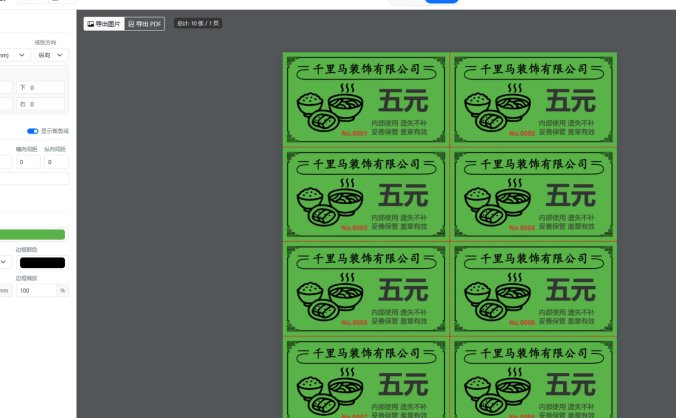Select the meal ticket numbered No.0006
The width and height of the screenshot is (676, 418).
533,289
